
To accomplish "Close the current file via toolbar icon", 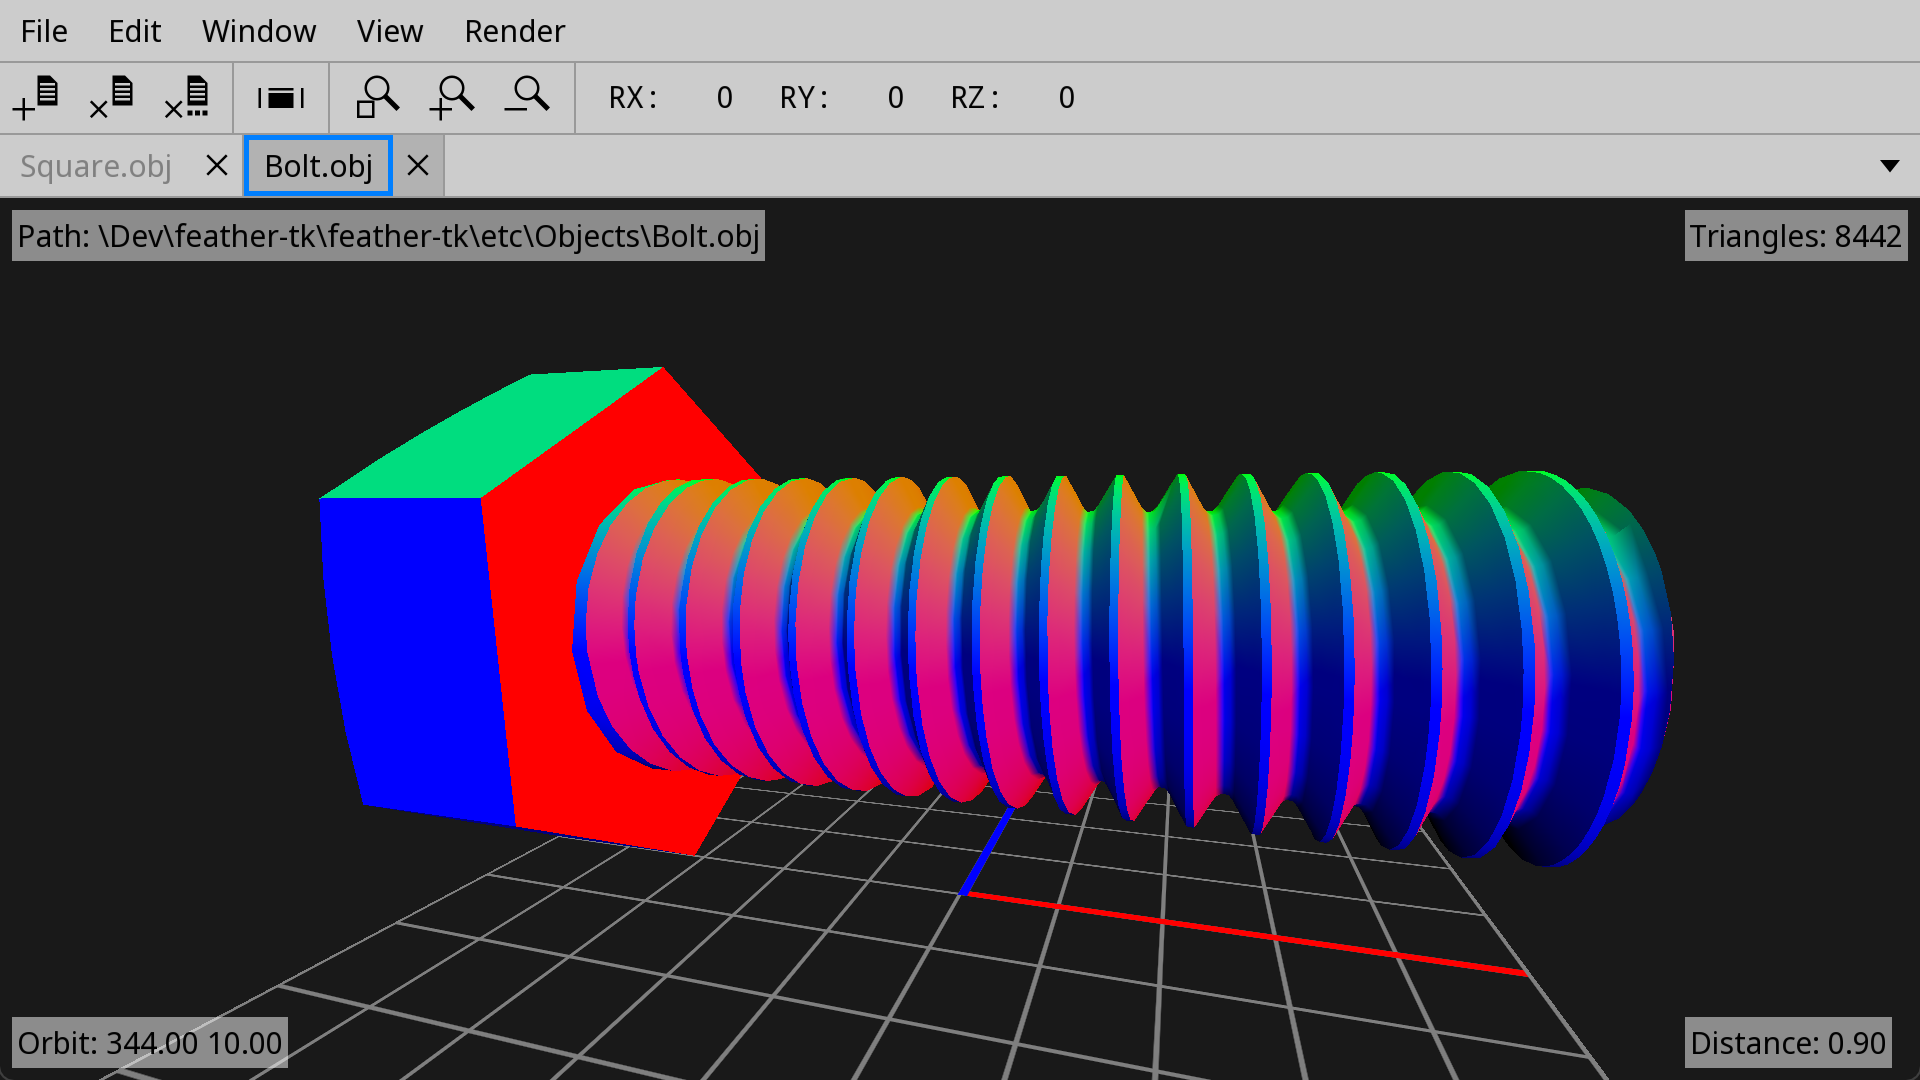I will 112,98.
